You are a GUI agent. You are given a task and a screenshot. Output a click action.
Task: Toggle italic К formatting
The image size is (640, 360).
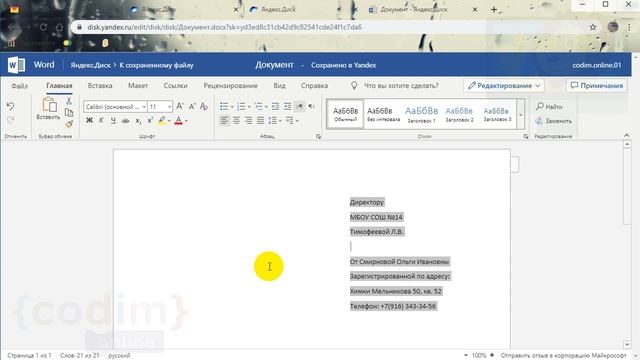tap(101, 120)
